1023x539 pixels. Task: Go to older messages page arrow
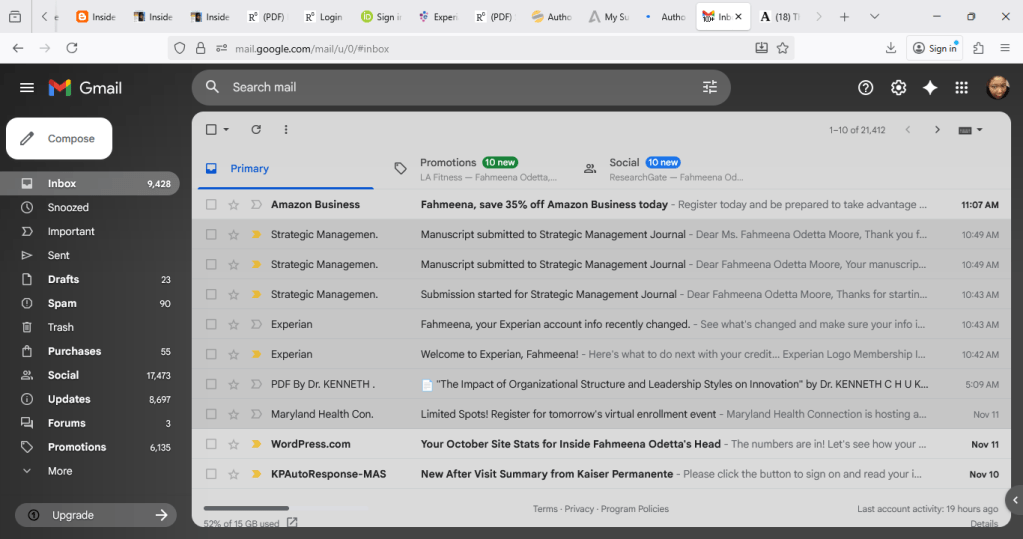click(x=937, y=129)
